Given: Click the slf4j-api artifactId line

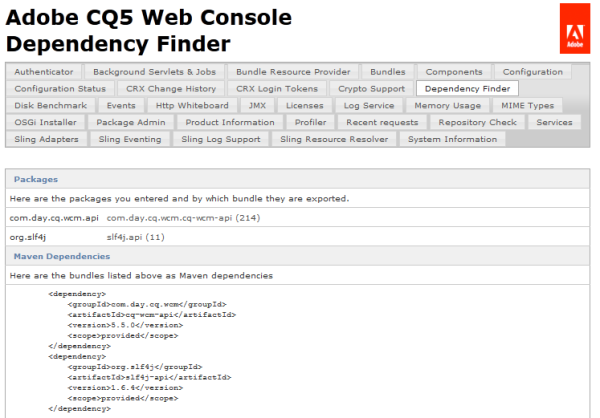Looking at the screenshot, I should [x=150, y=377].
